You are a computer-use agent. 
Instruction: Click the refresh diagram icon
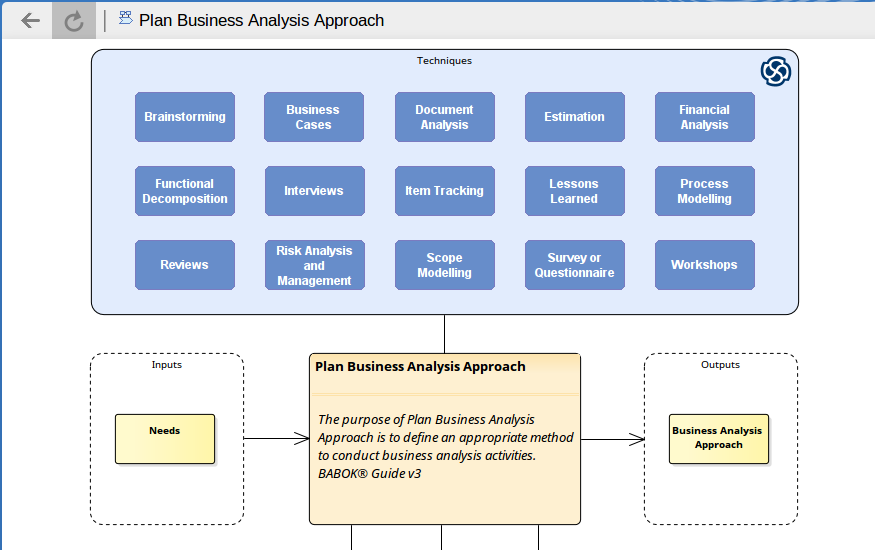pyautogui.click(x=73, y=20)
